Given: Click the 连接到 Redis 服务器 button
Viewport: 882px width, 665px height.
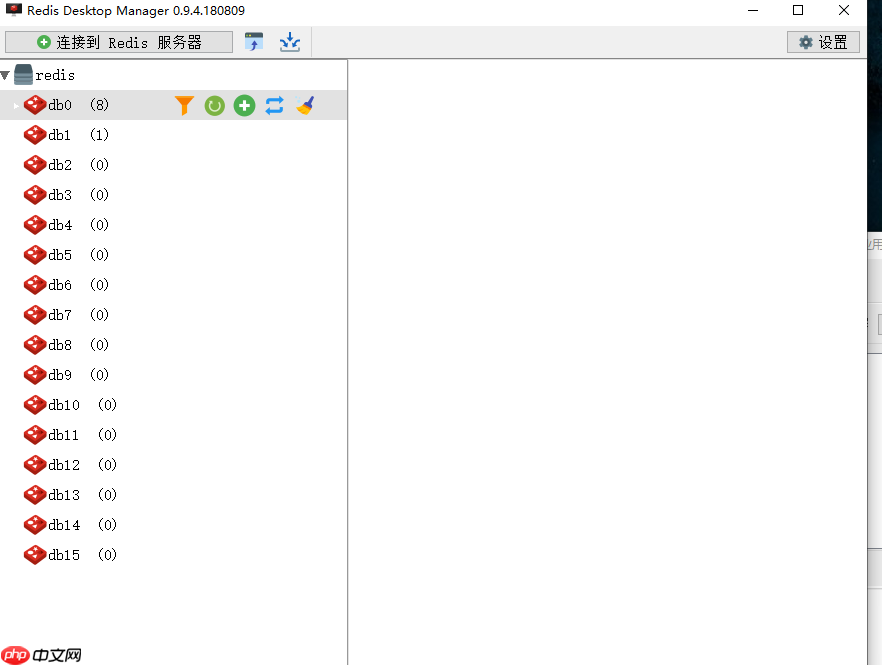Looking at the screenshot, I should tap(119, 42).
